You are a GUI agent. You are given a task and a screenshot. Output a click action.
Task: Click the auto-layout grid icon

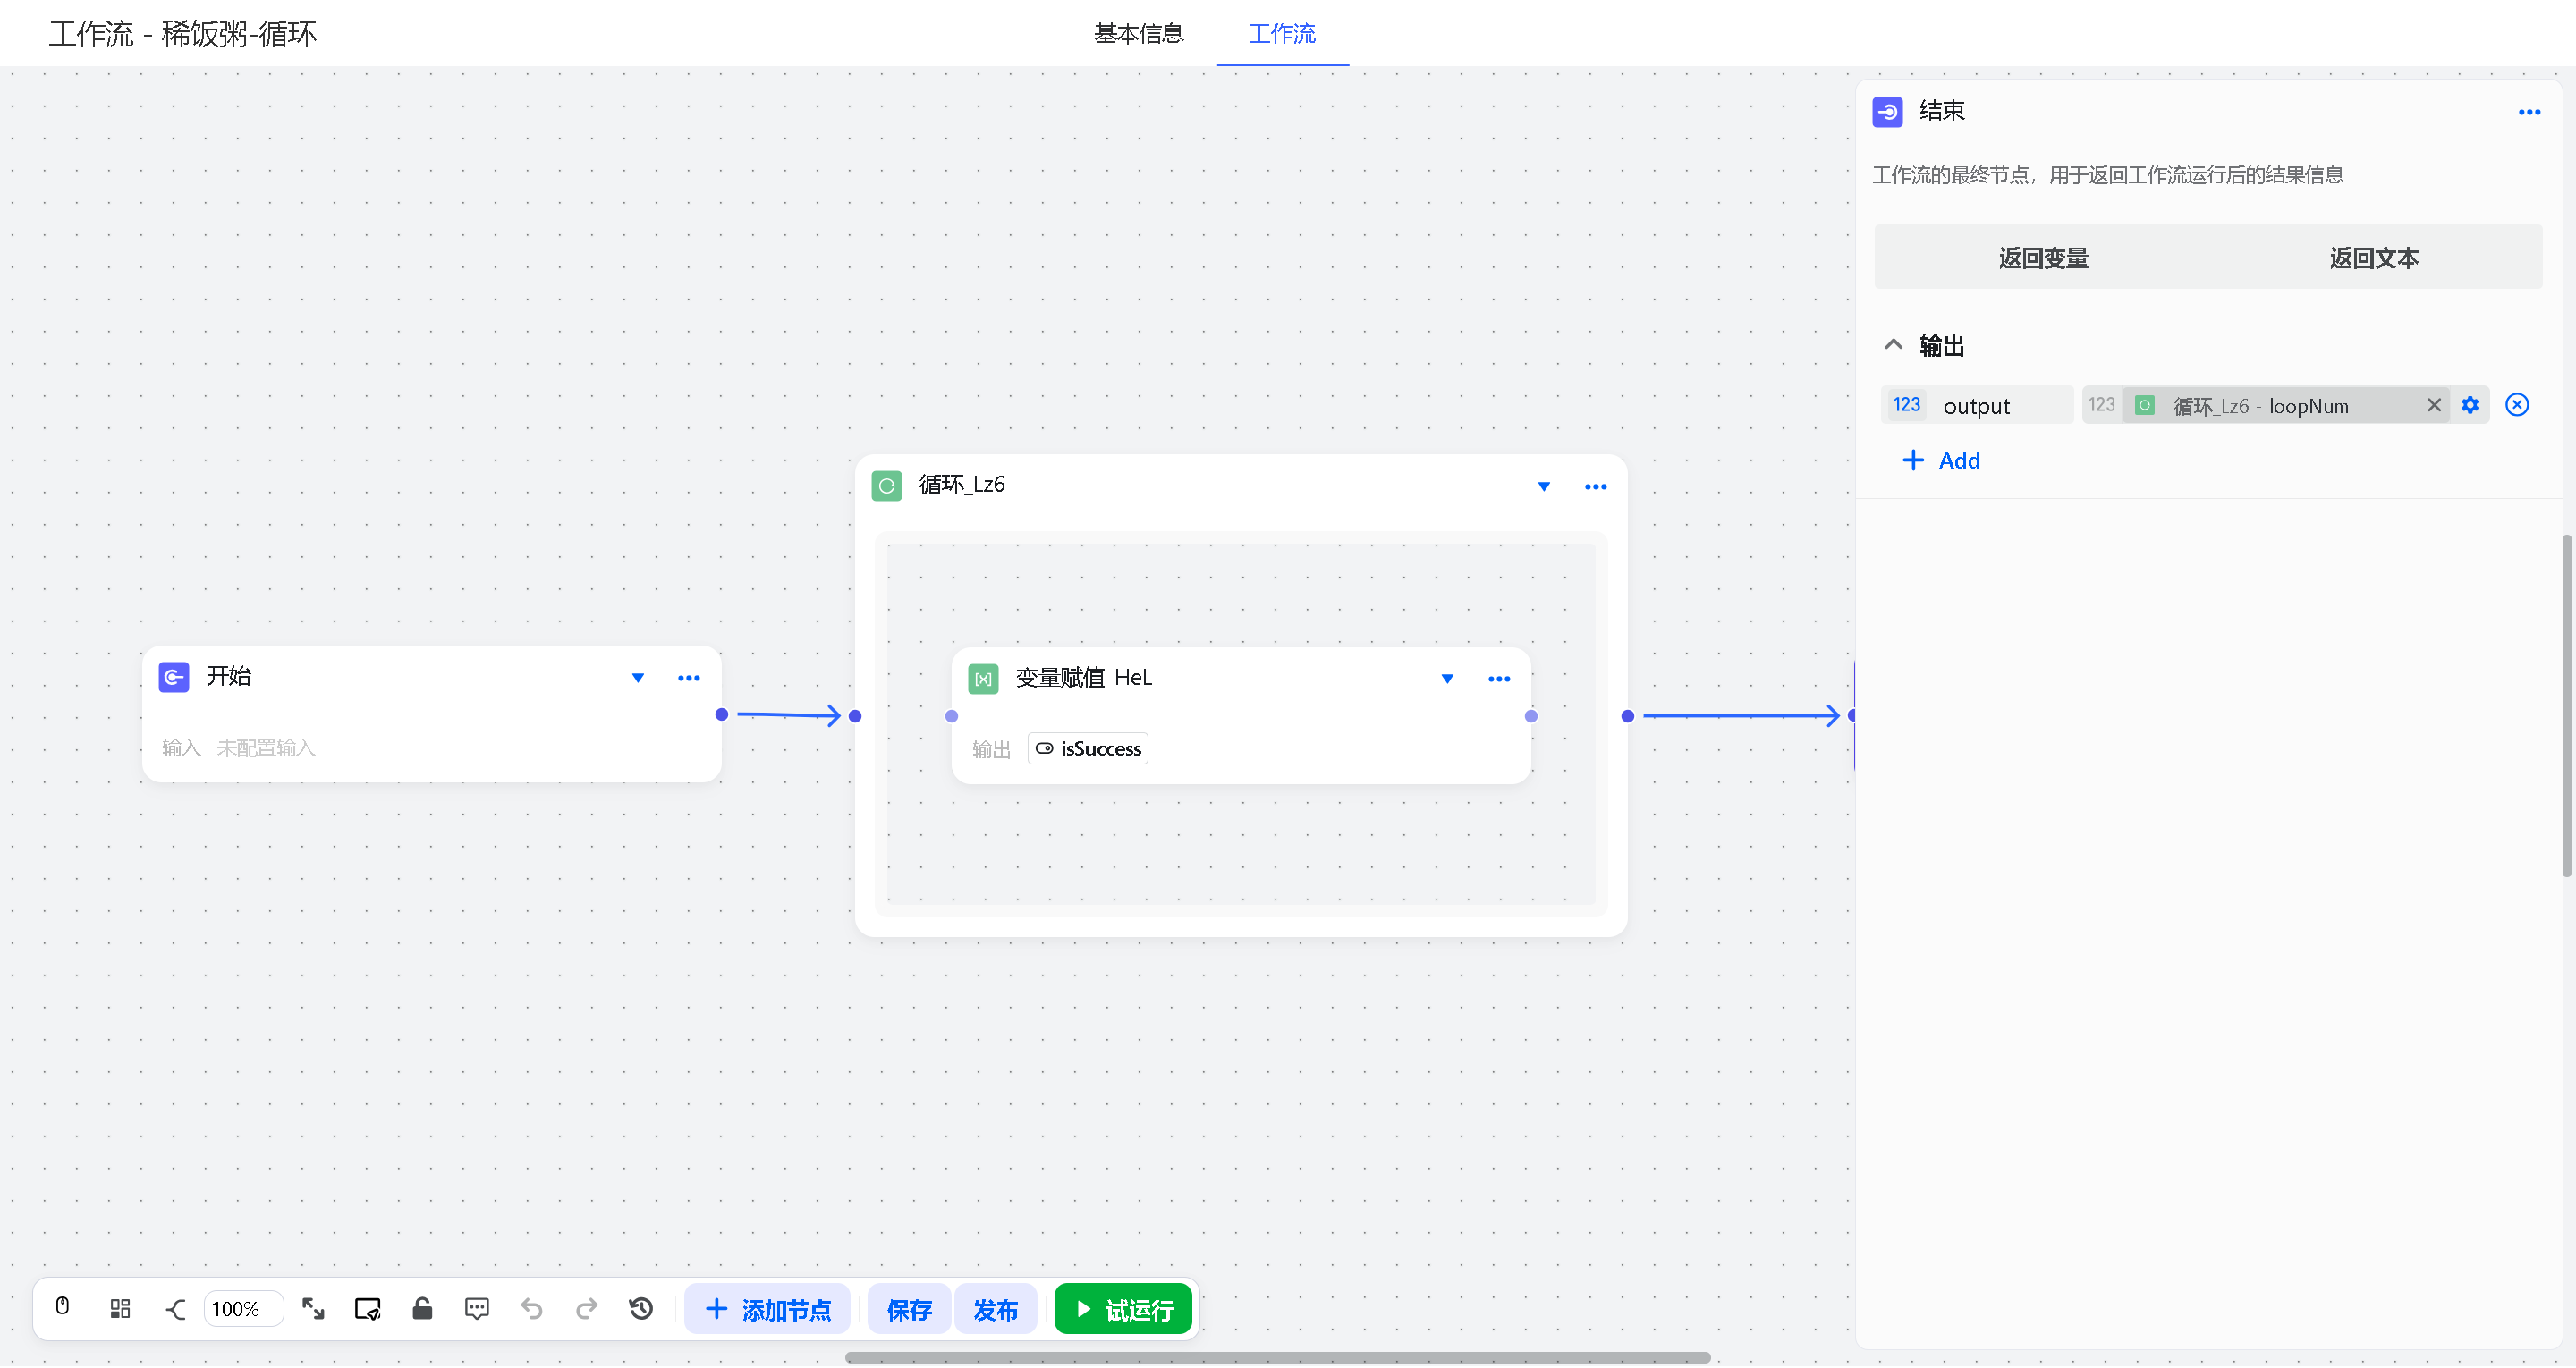click(x=120, y=1308)
